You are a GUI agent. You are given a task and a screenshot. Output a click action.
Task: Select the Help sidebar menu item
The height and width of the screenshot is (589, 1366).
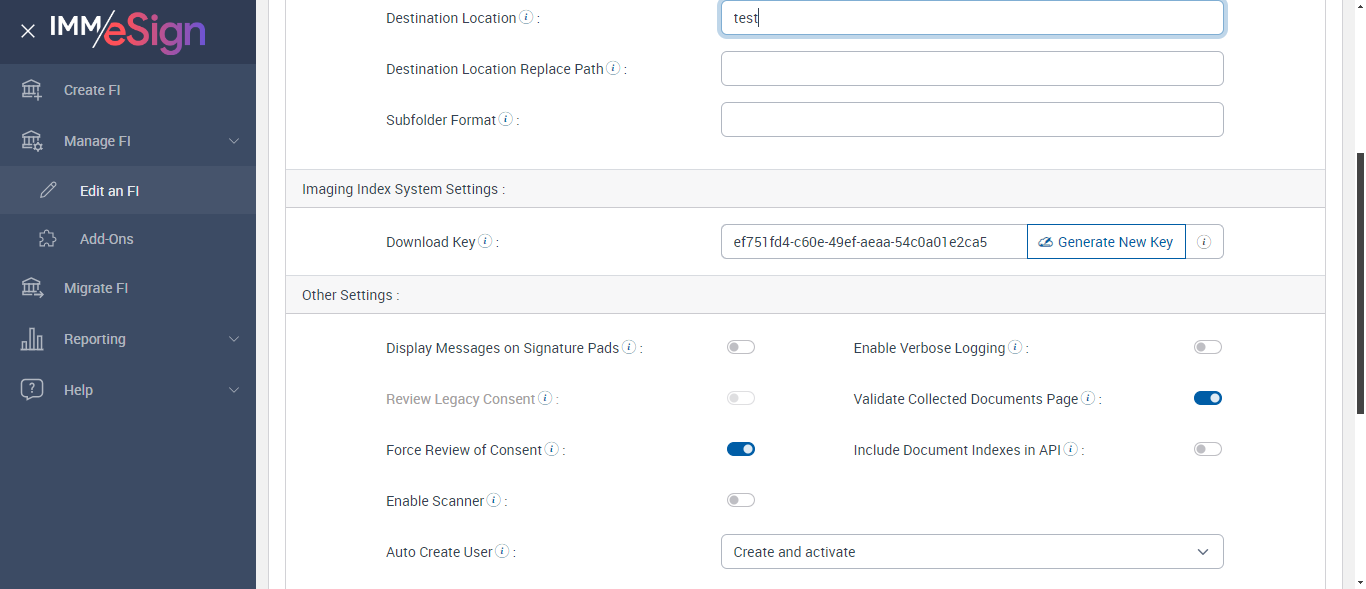click(x=78, y=390)
